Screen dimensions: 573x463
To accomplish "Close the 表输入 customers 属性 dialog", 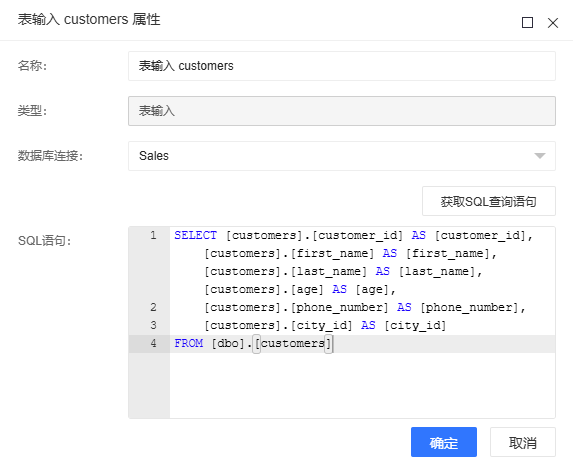I will [x=553, y=23].
